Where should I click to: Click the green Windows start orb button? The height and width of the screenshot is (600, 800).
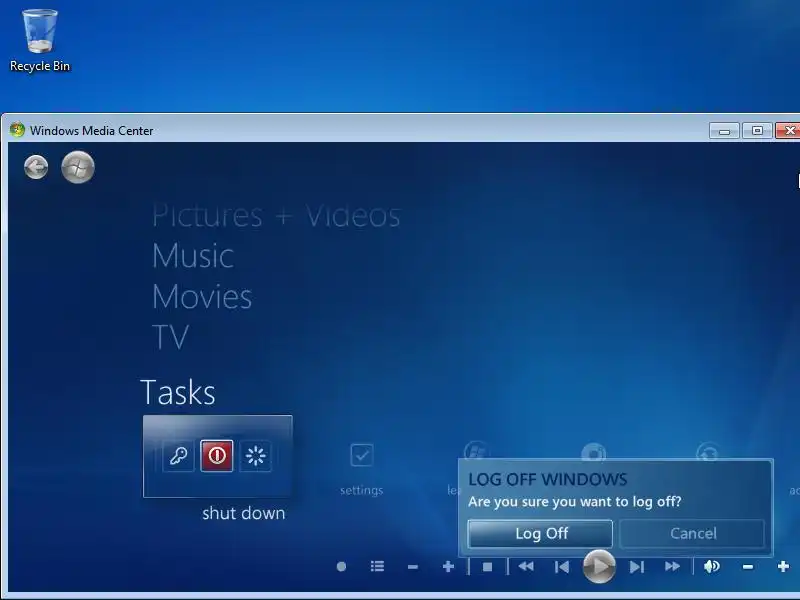[x=78, y=167]
